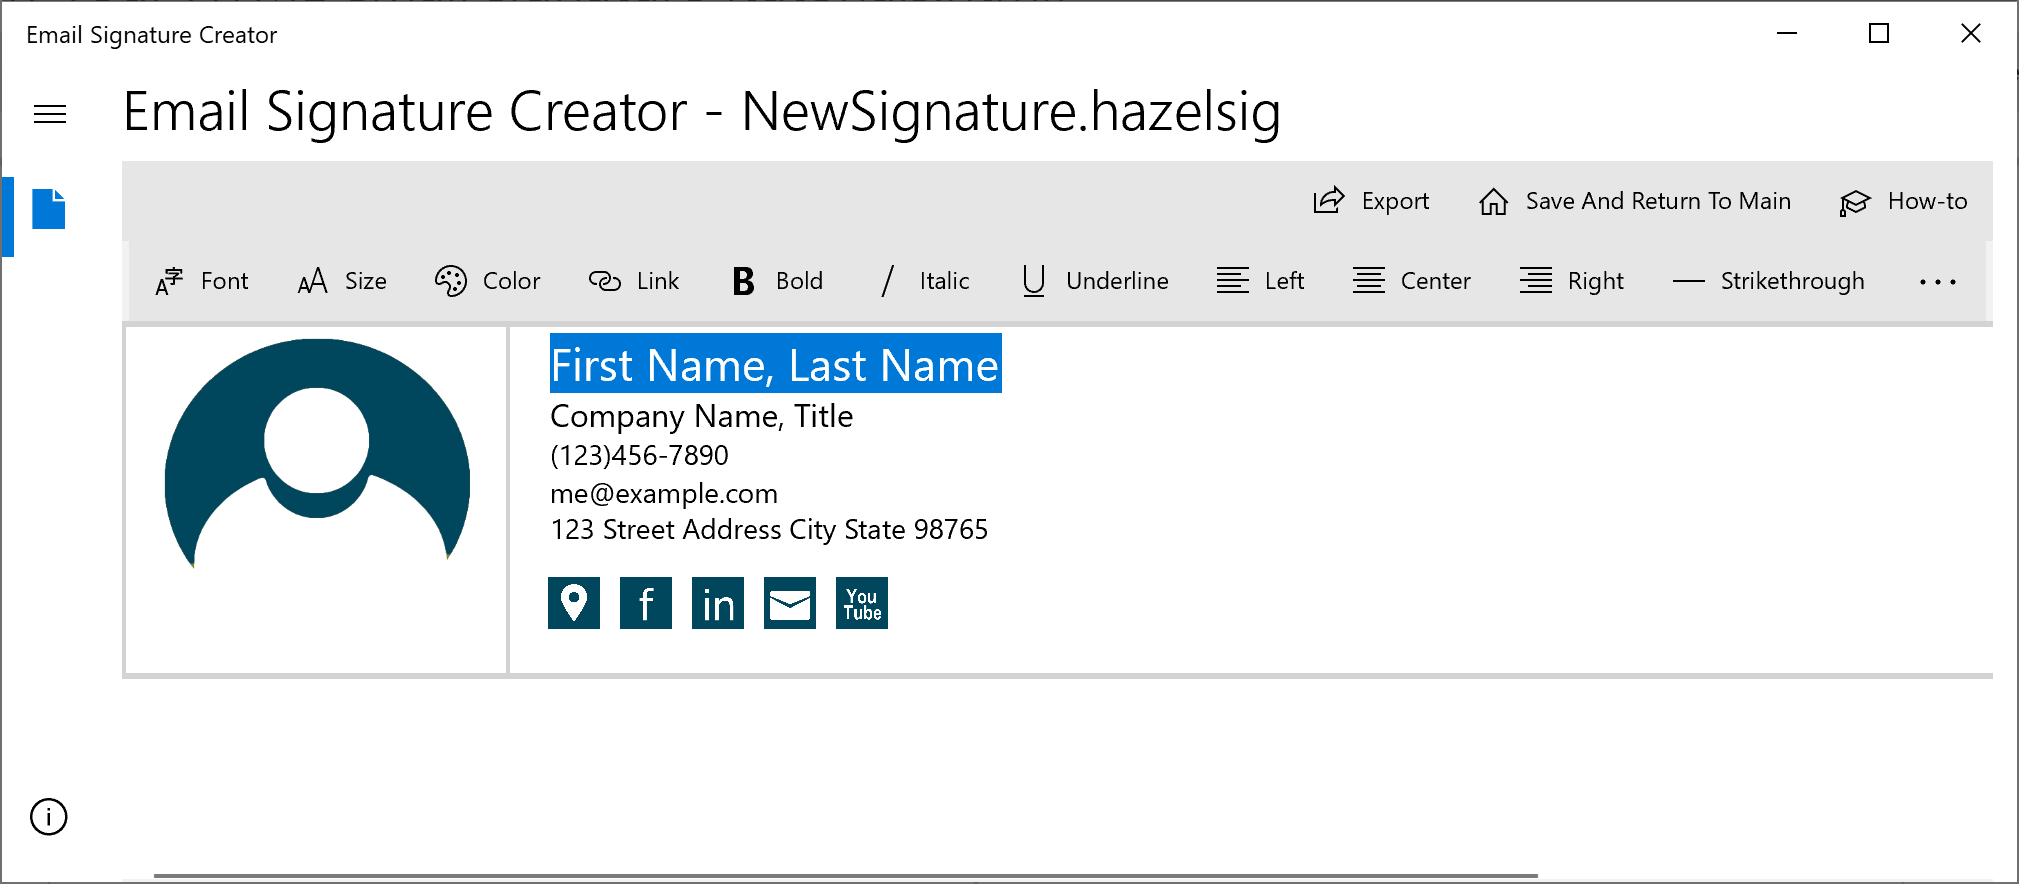Click the YouTube icon in signature

click(862, 603)
